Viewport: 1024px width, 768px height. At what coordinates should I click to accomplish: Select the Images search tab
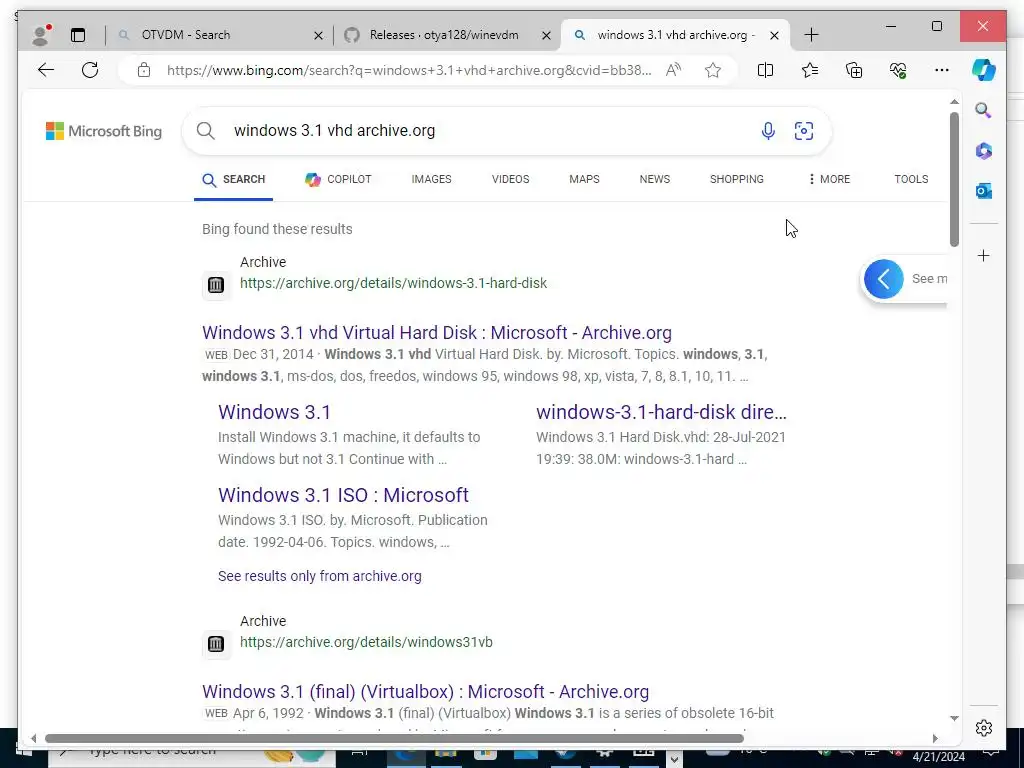click(431, 179)
